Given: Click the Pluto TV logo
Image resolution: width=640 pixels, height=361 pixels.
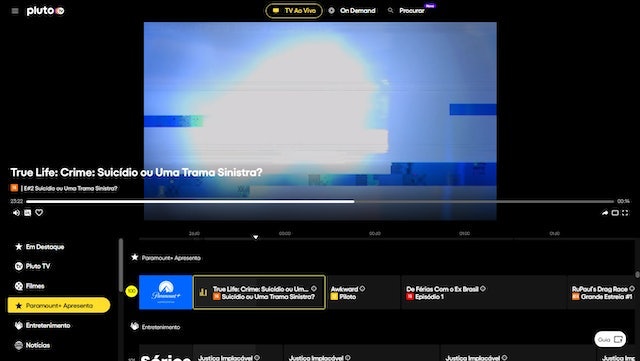Looking at the screenshot, I should 45,11.
